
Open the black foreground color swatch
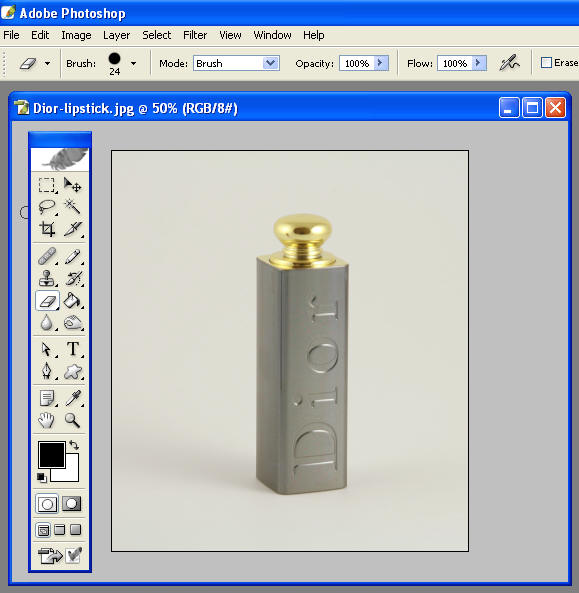coord(52,455)
